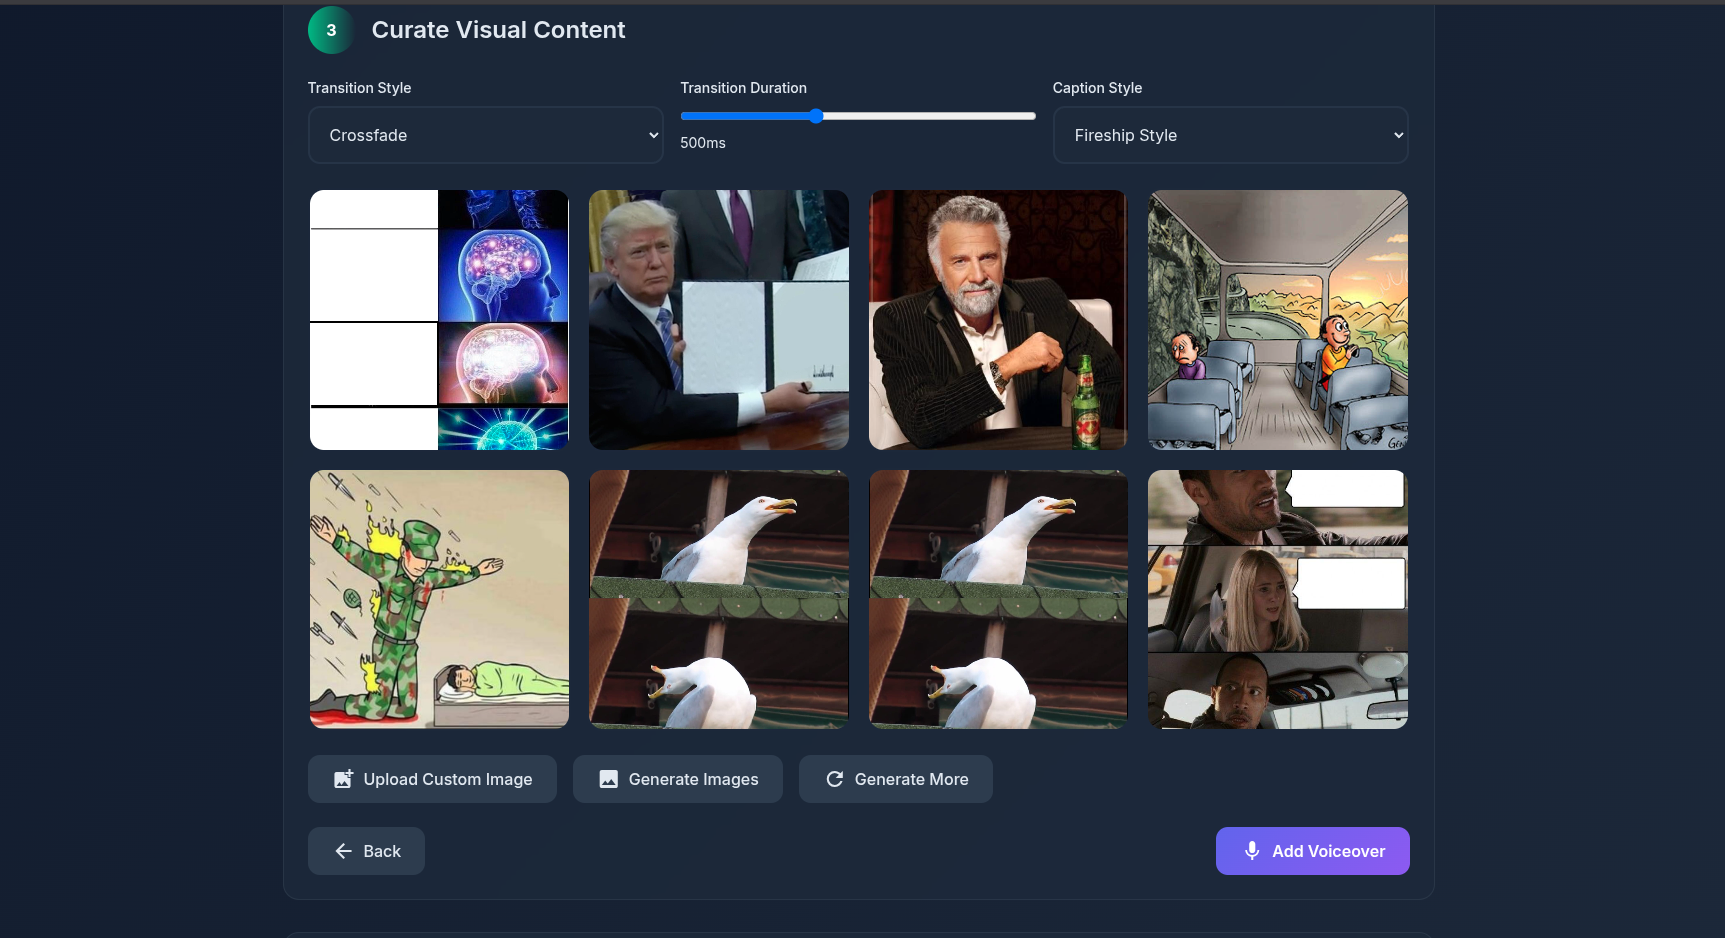Image resolution: width=1725 pixels, height=938 pixels.
Task: Select the expanding brain meme thumbnail
Action: [x=439, y=320]
